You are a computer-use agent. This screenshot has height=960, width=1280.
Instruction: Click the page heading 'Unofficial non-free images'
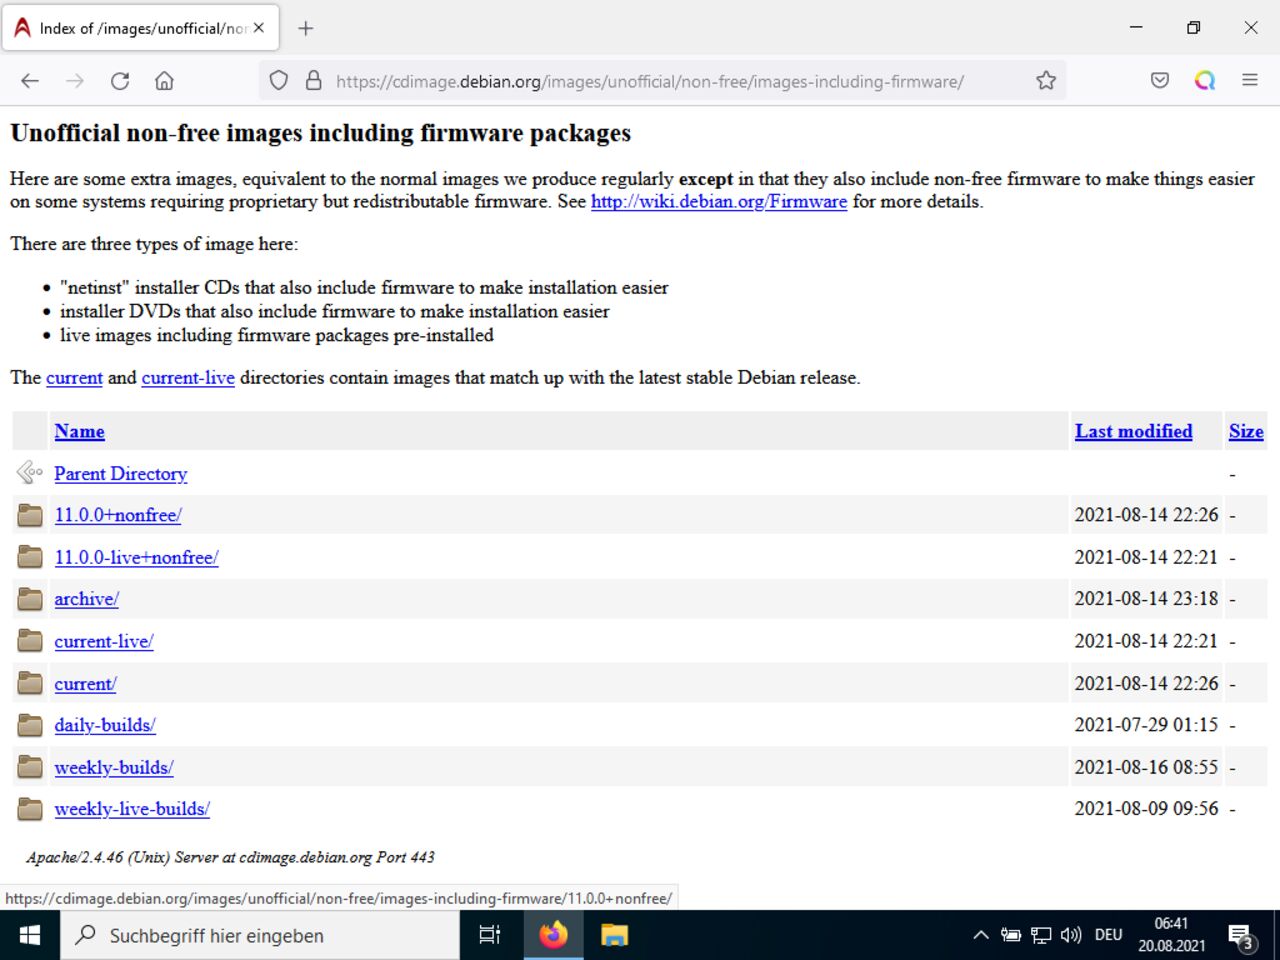[320, 133]
